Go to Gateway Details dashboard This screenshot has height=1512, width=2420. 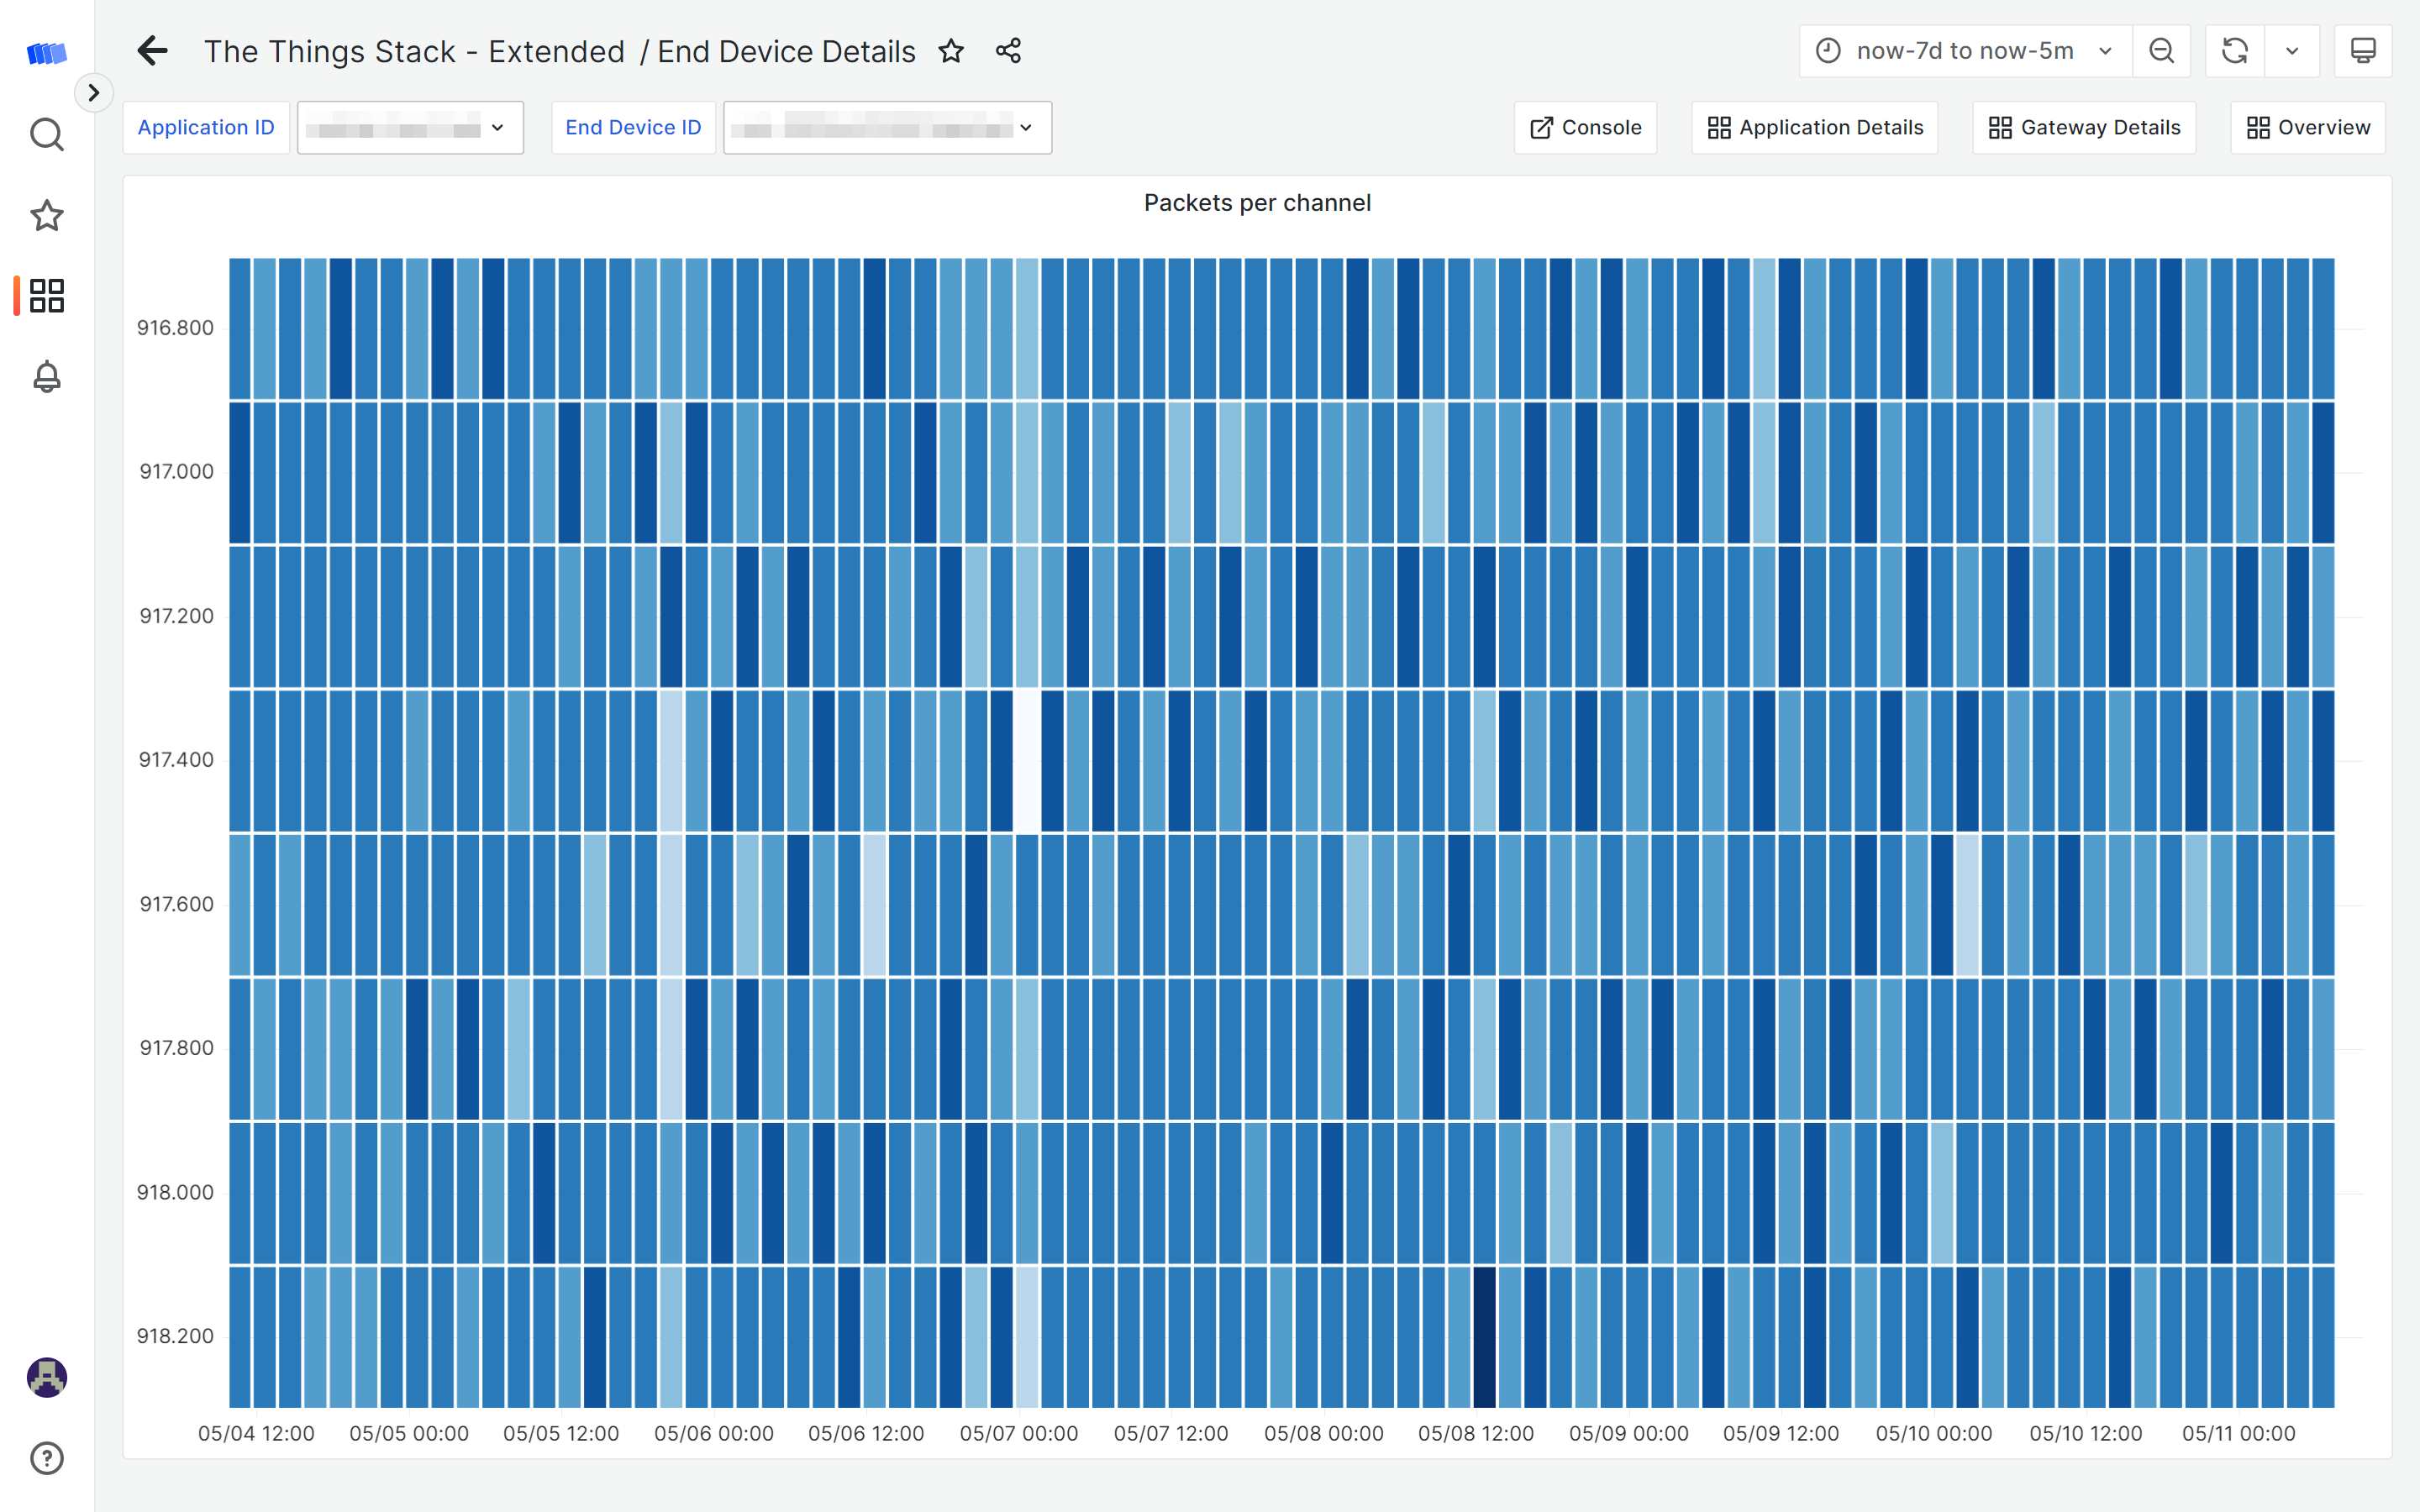pos(2084,128)
